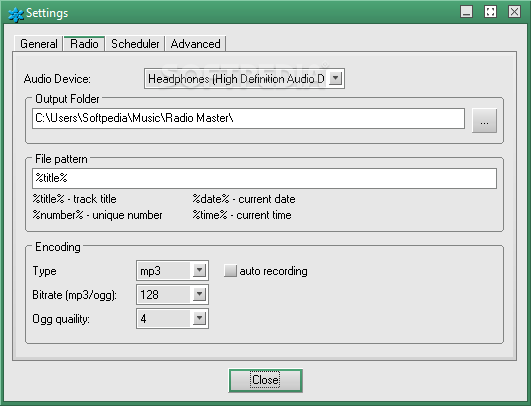Click the '%number% - unique number' hint text
The image size is (531, 406).
[x=98, y=215]
